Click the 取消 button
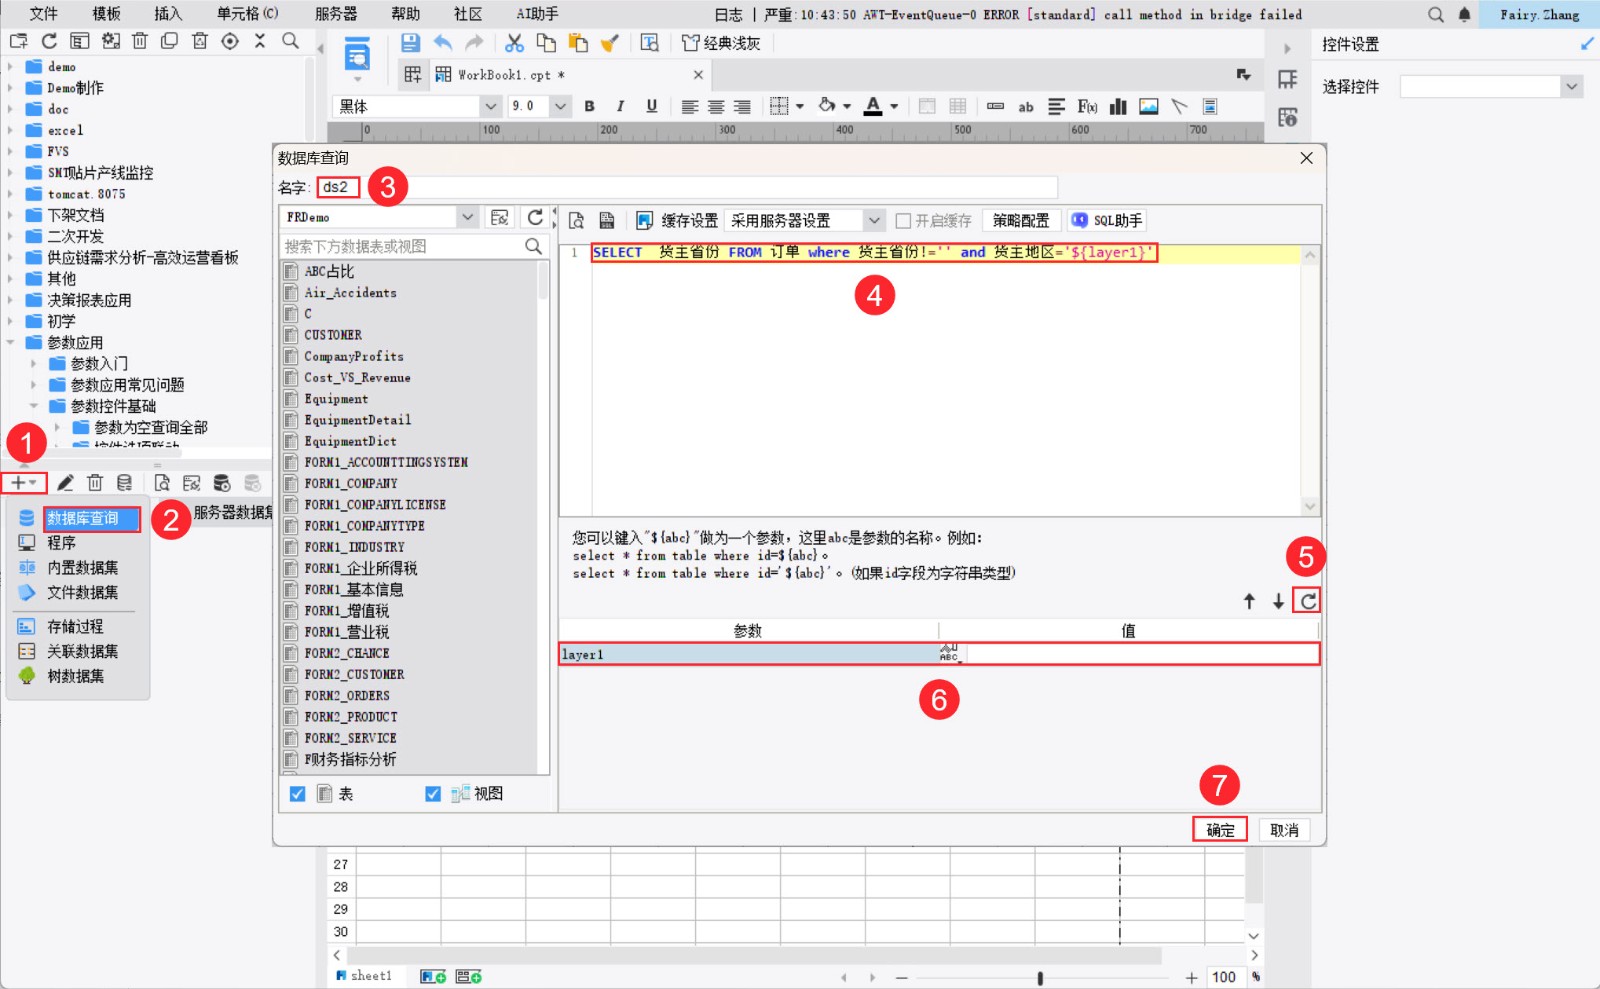The height and width of the screenshot is (989, 1600). click(1284, 830)
